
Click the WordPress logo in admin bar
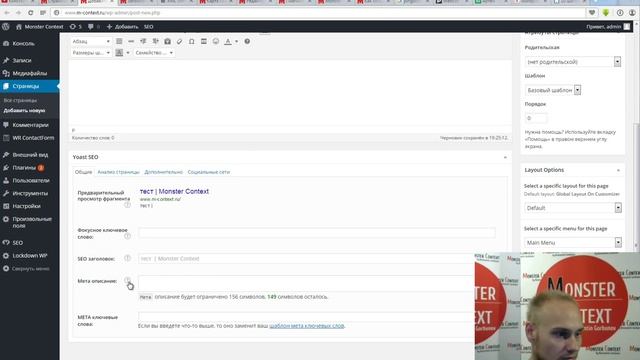tap(6, 27)
